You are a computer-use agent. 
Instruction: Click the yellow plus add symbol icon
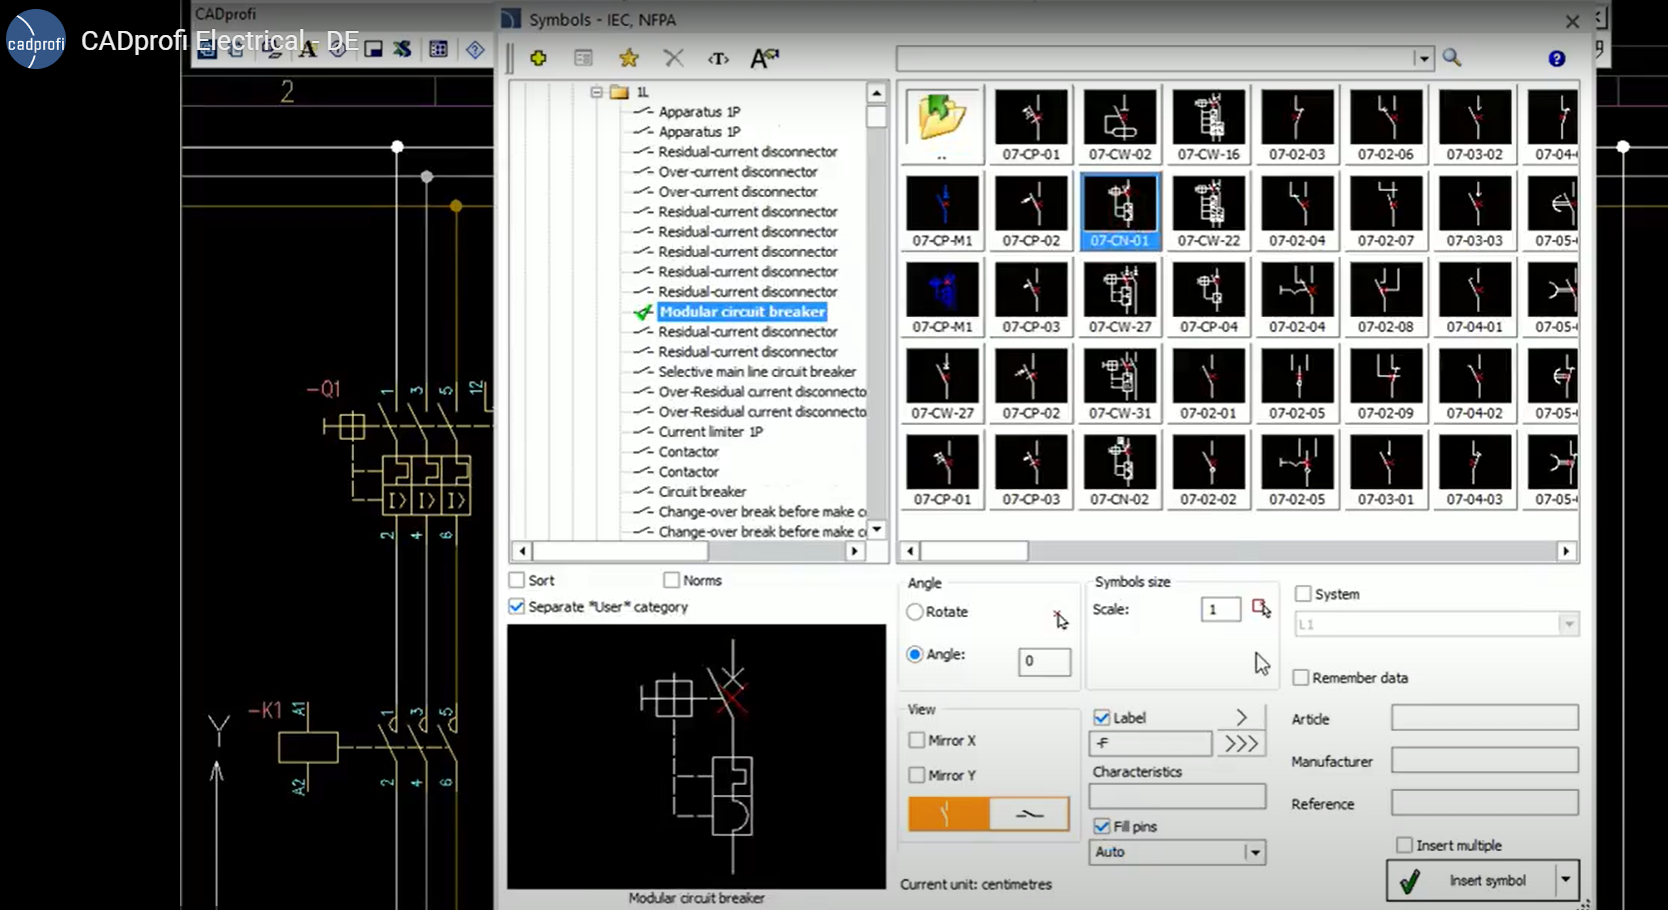click(x=538, y=58)
